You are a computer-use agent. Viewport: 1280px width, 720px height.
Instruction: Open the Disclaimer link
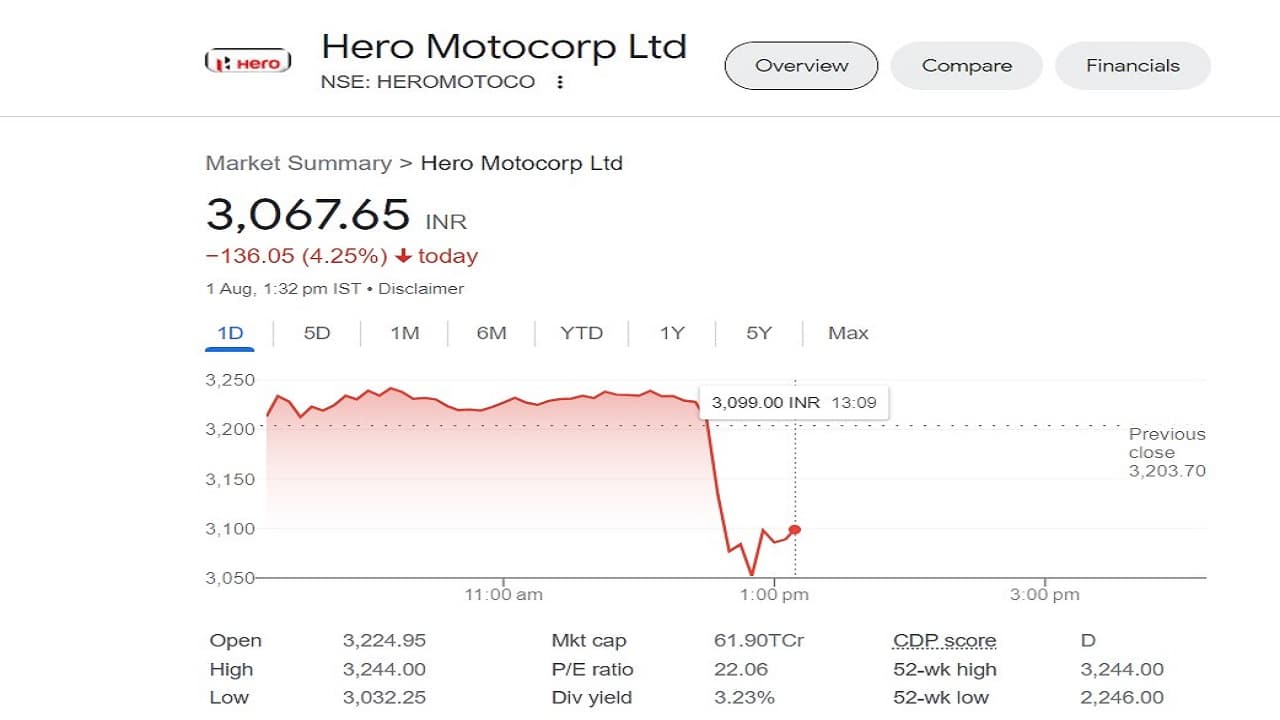[421, 288]
